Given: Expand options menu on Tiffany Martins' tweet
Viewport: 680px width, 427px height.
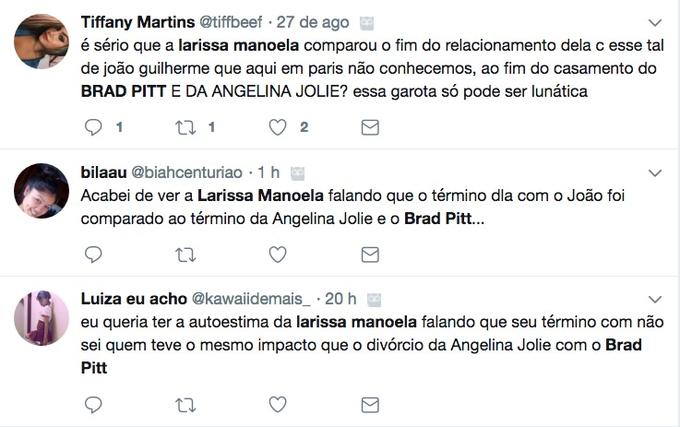Looking at the screenshot, I should coord(655,22).
